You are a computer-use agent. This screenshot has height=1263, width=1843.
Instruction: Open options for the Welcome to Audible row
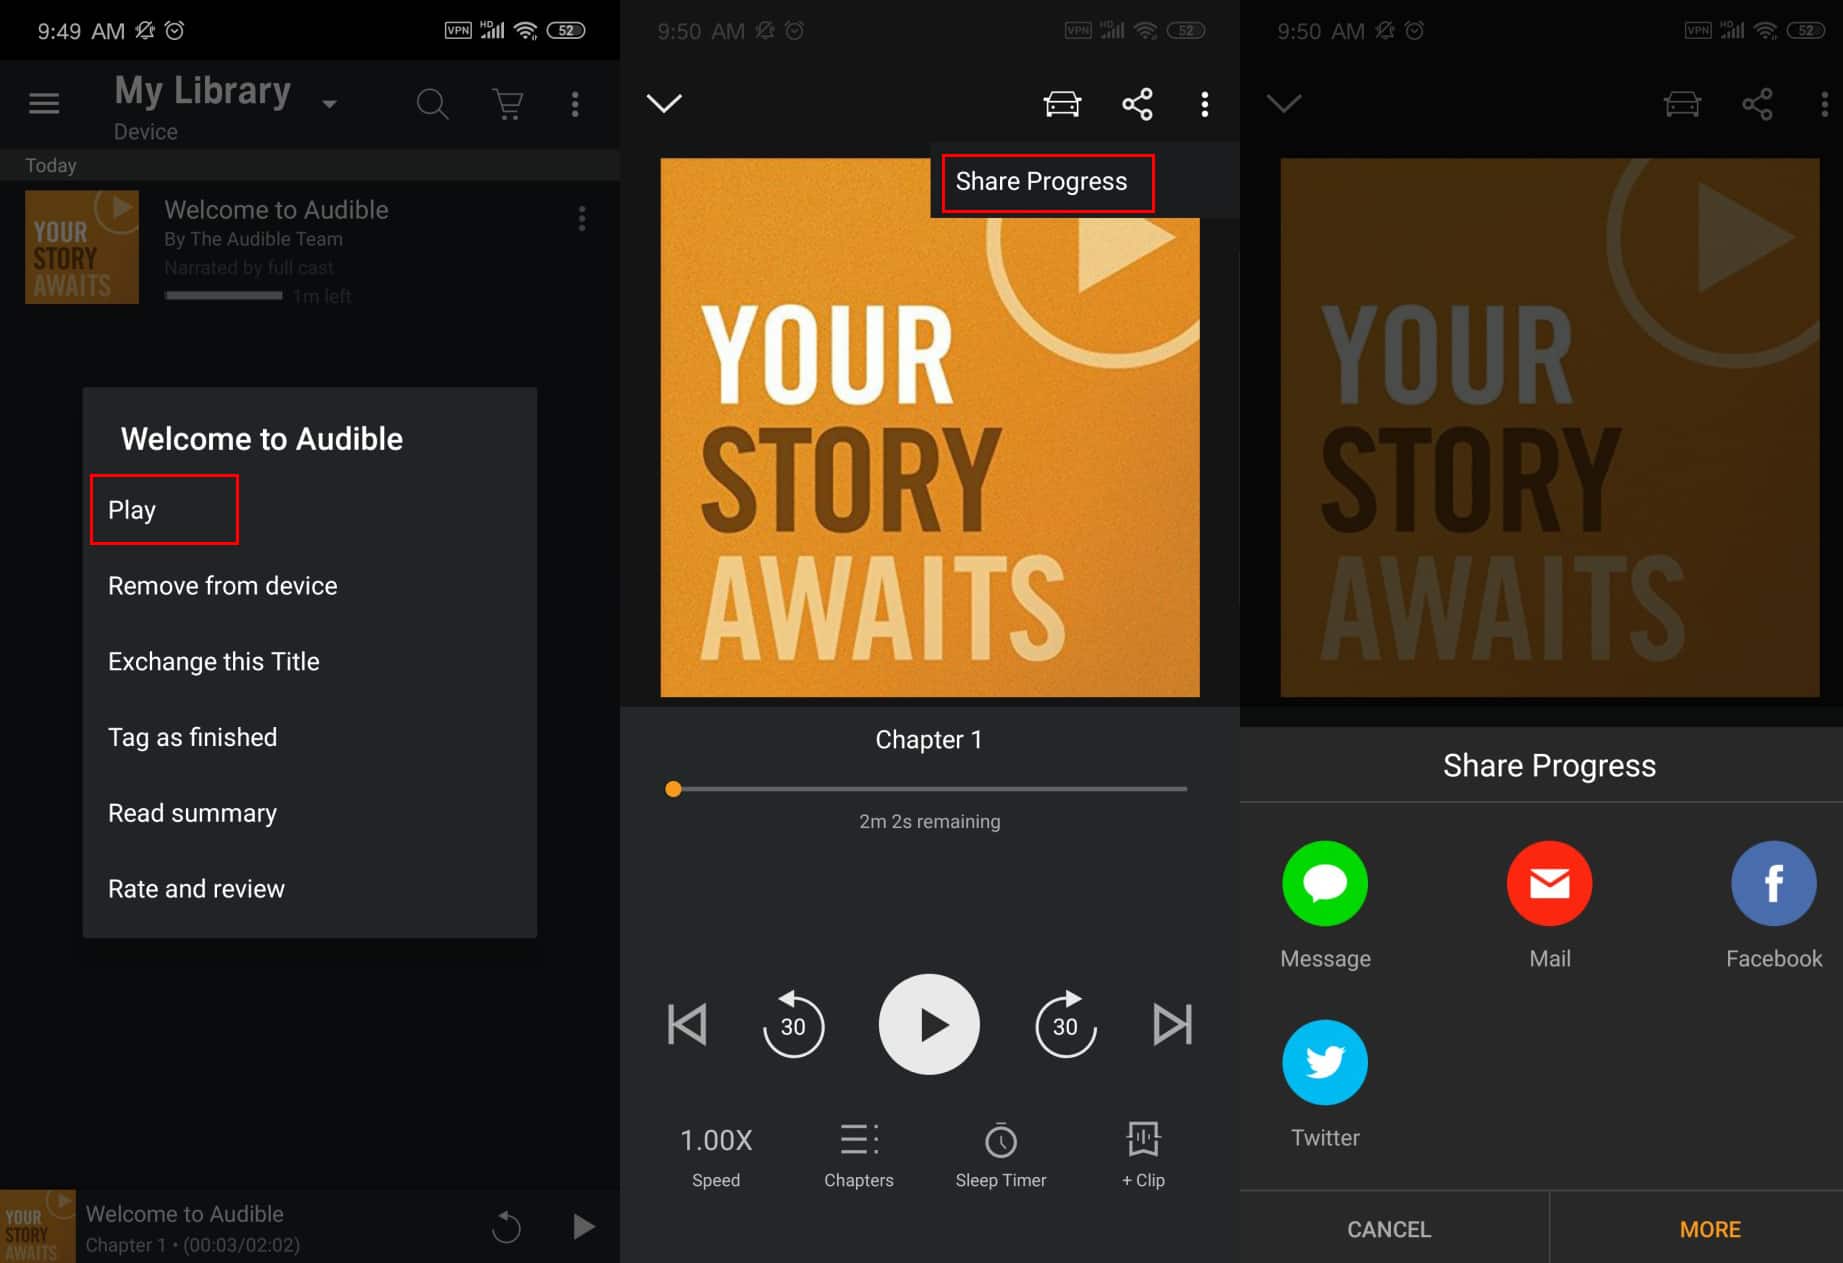pyautogui.click(x=582, y=219)
